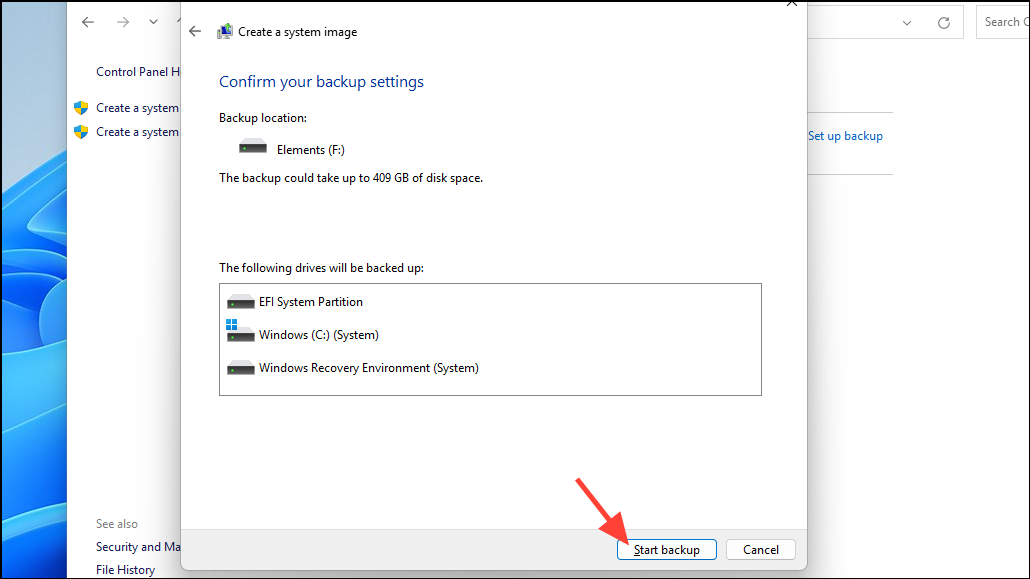Click the back arrow in the backup dialog
1030x579 pixels.
195,31
